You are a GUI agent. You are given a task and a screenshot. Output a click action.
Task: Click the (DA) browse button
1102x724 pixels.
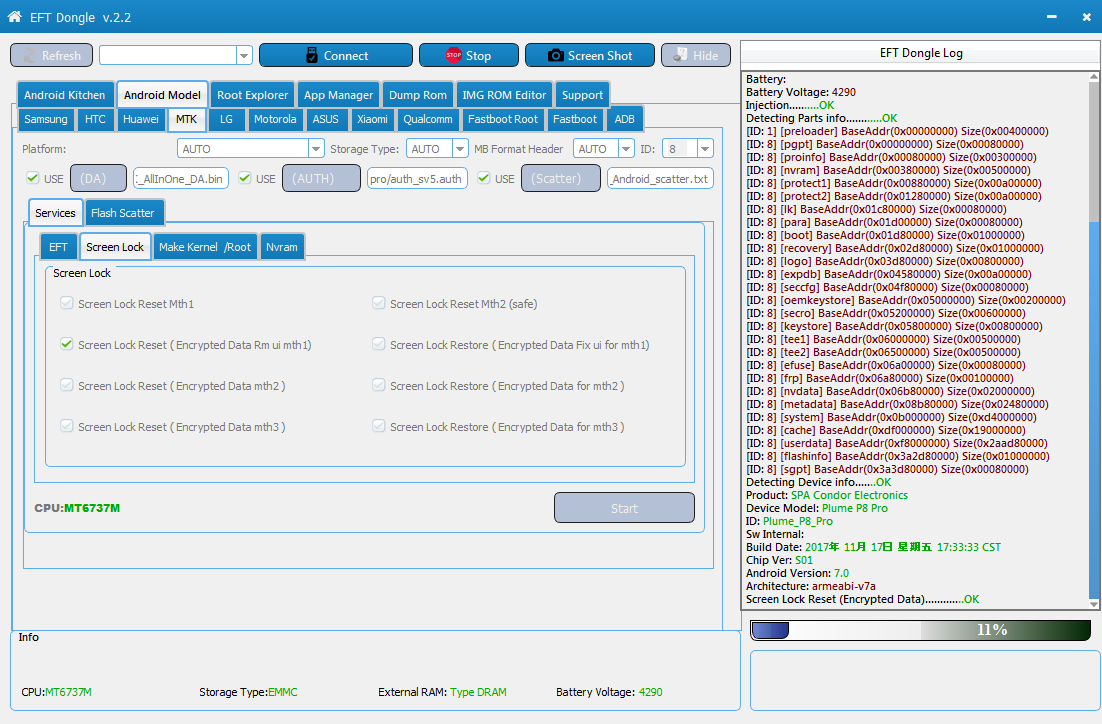tap(98, 178)
